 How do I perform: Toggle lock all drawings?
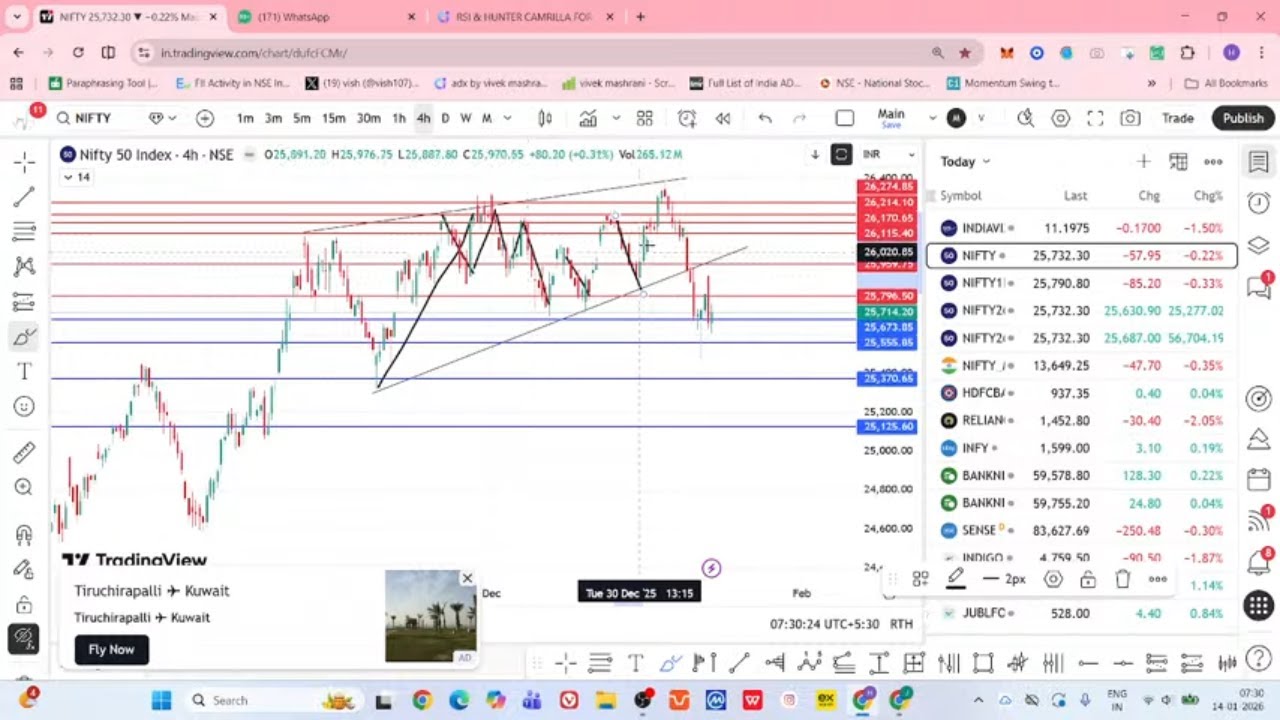pos(24,604)
